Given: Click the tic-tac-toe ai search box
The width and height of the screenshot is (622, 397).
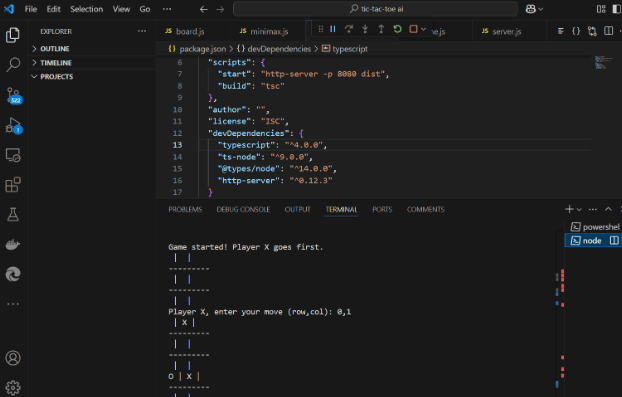Looking at the screenshot, I should tap(375, 9).
